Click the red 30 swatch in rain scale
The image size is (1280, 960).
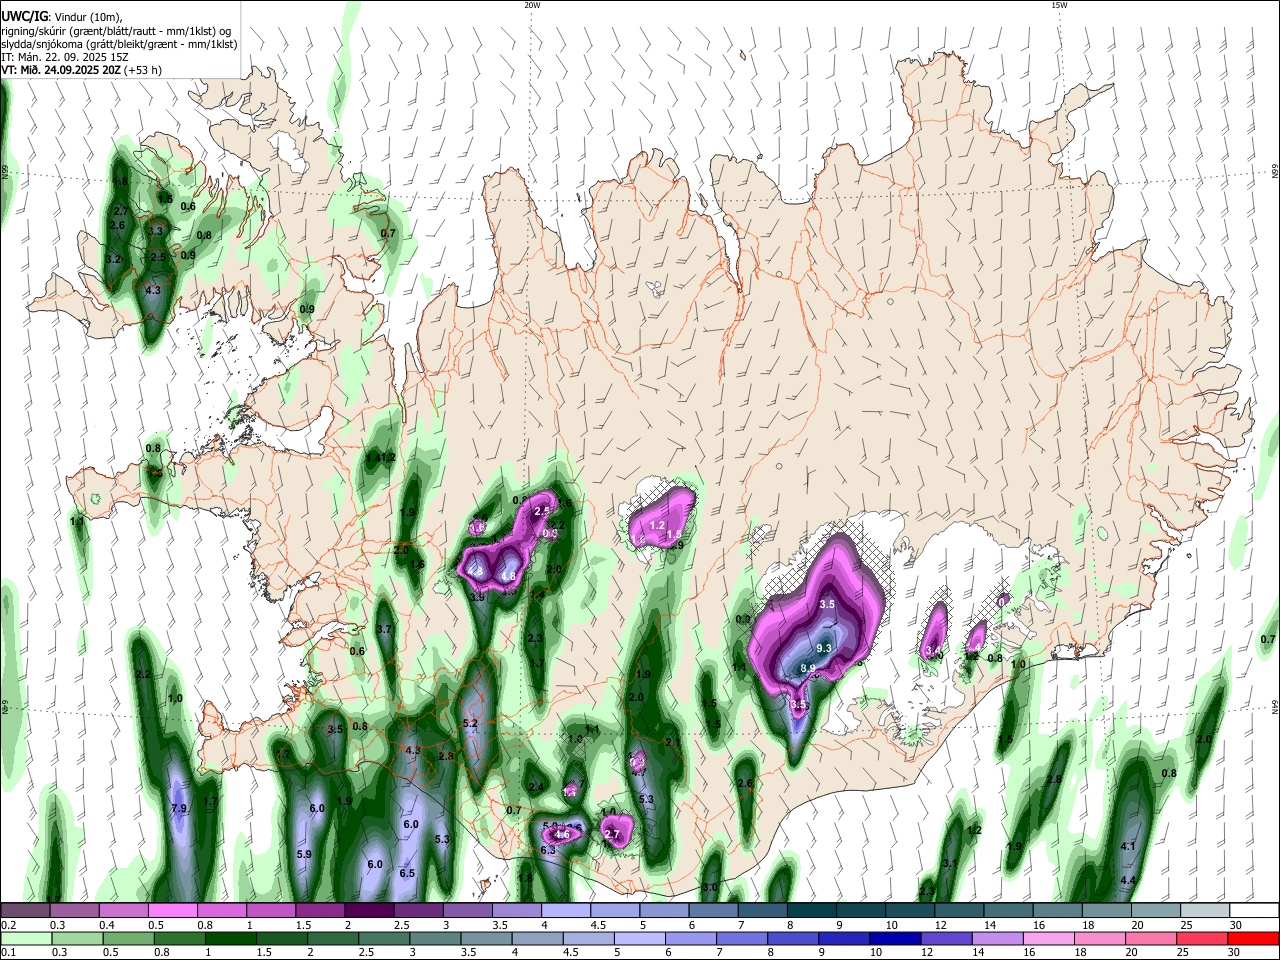pyautogui.click(x=1252, y=938)
